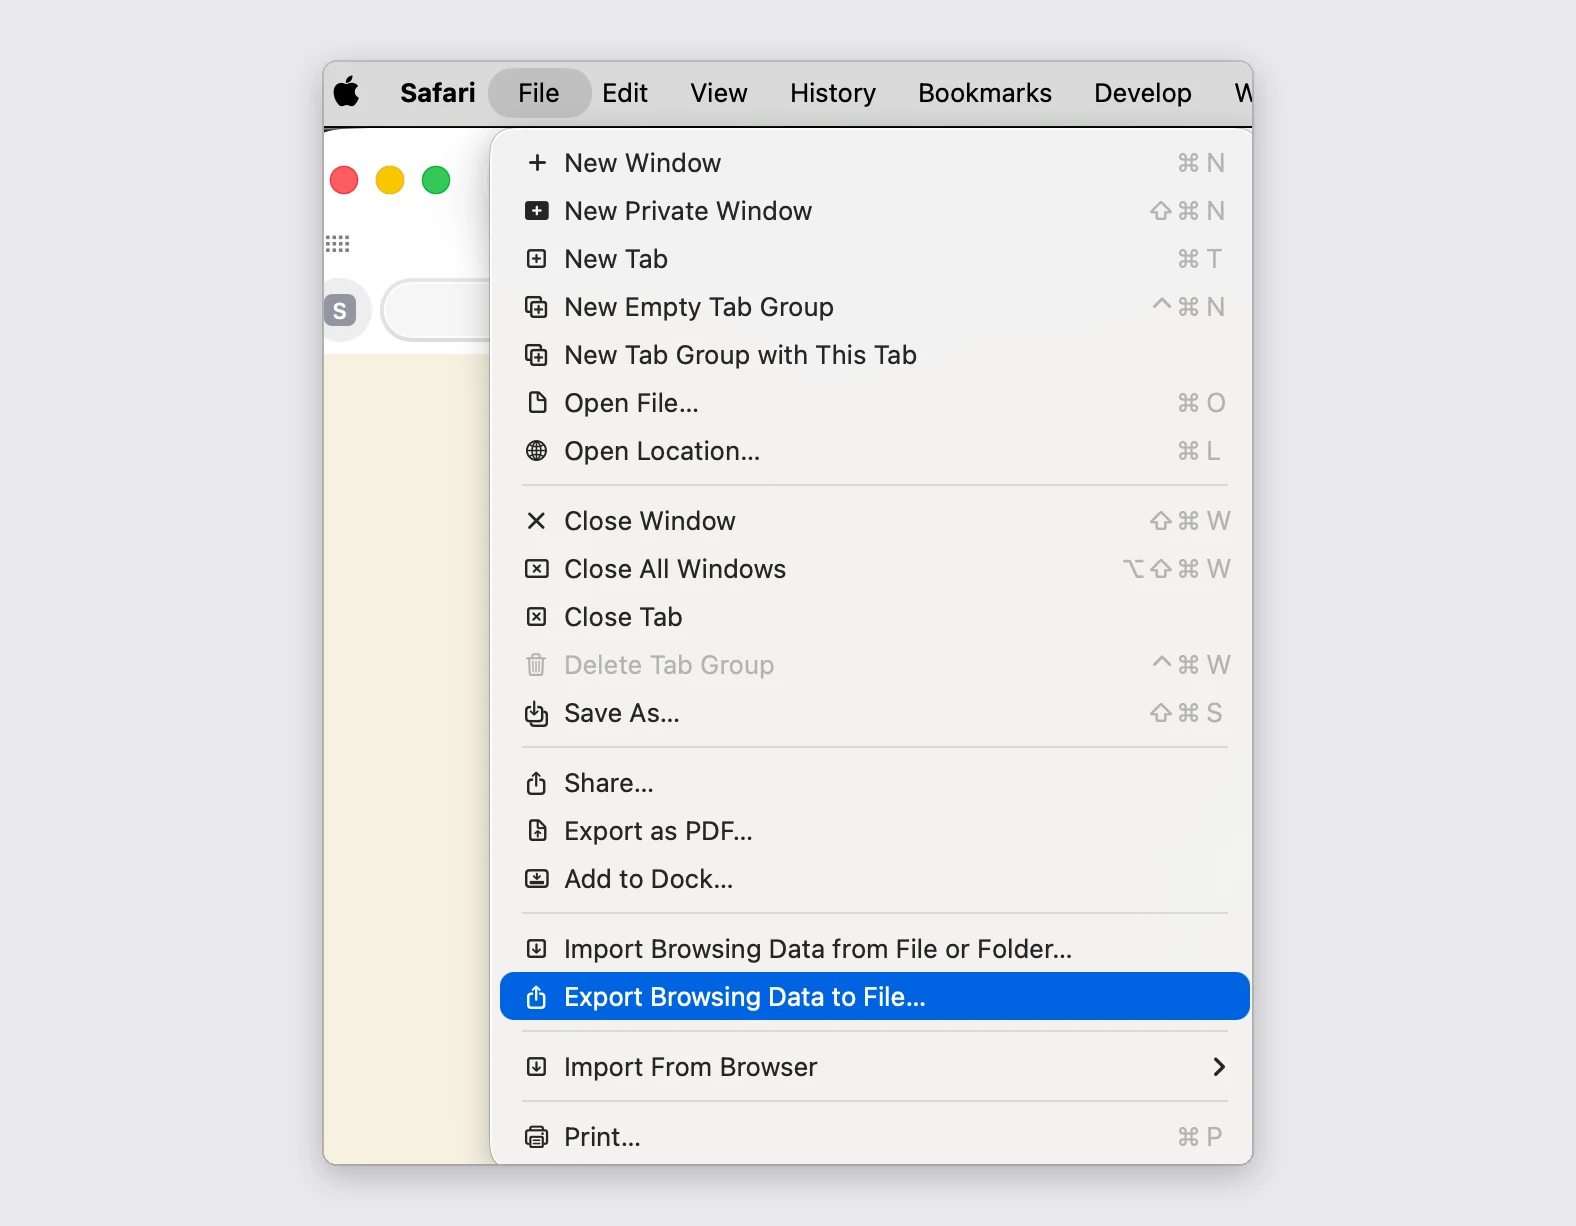Screen dimensions: 1576x1226
Task: Choose Close All Windows
Action: 875,569
